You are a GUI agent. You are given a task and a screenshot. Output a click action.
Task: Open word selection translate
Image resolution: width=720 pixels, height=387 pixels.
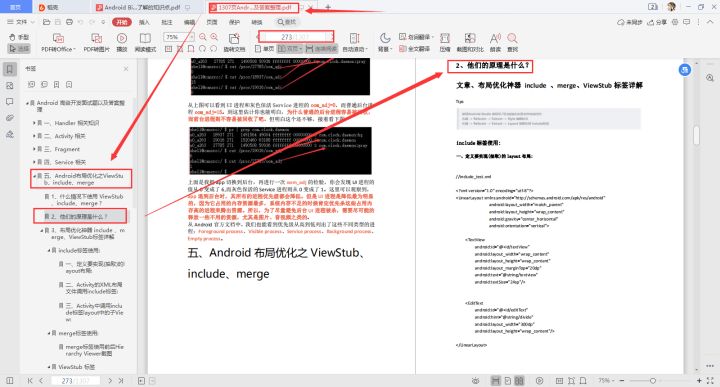(416, 37)
